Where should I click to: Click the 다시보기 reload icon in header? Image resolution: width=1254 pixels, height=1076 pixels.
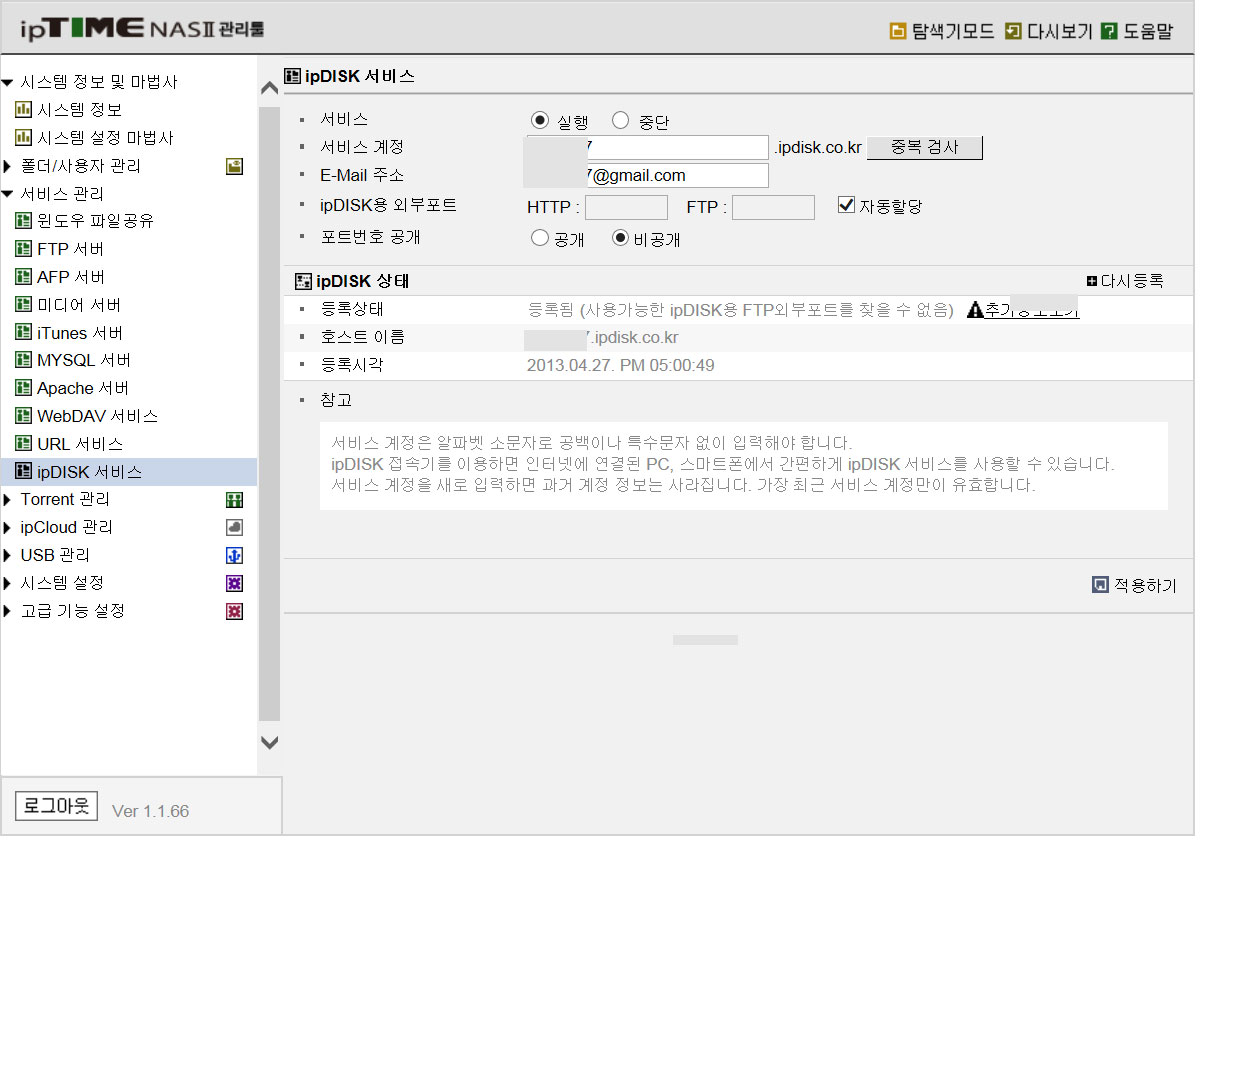point(1013,31)
